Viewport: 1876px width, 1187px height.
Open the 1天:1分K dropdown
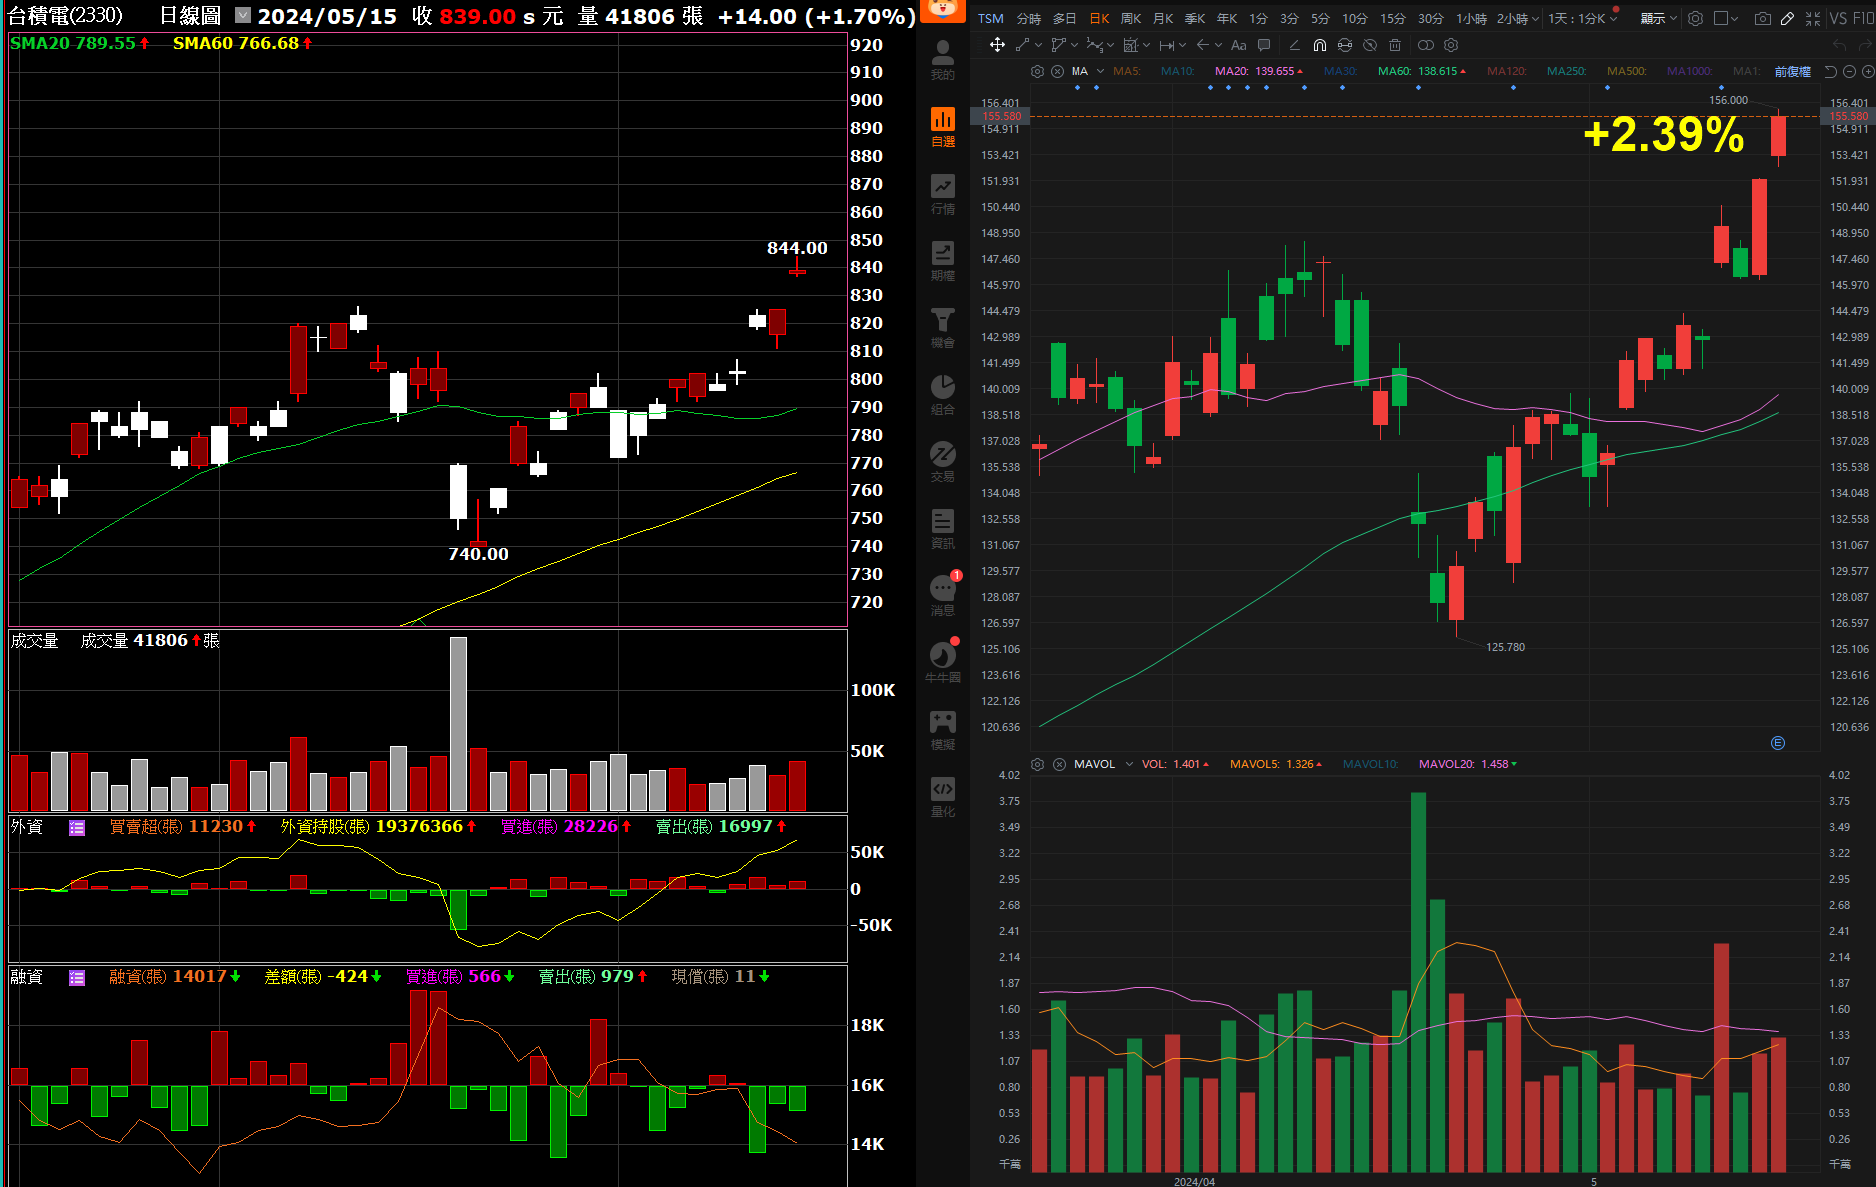pos(1582,18)
